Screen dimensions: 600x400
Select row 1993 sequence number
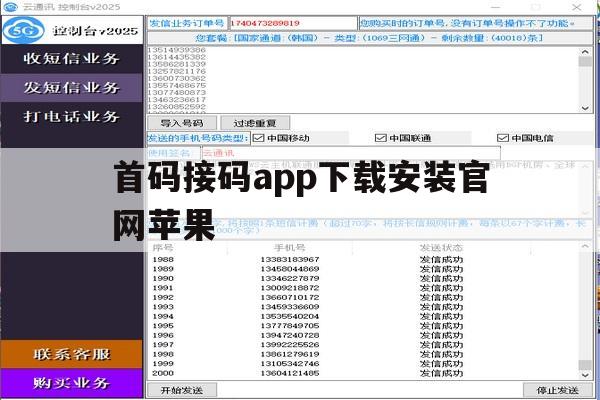coord(163,307)
